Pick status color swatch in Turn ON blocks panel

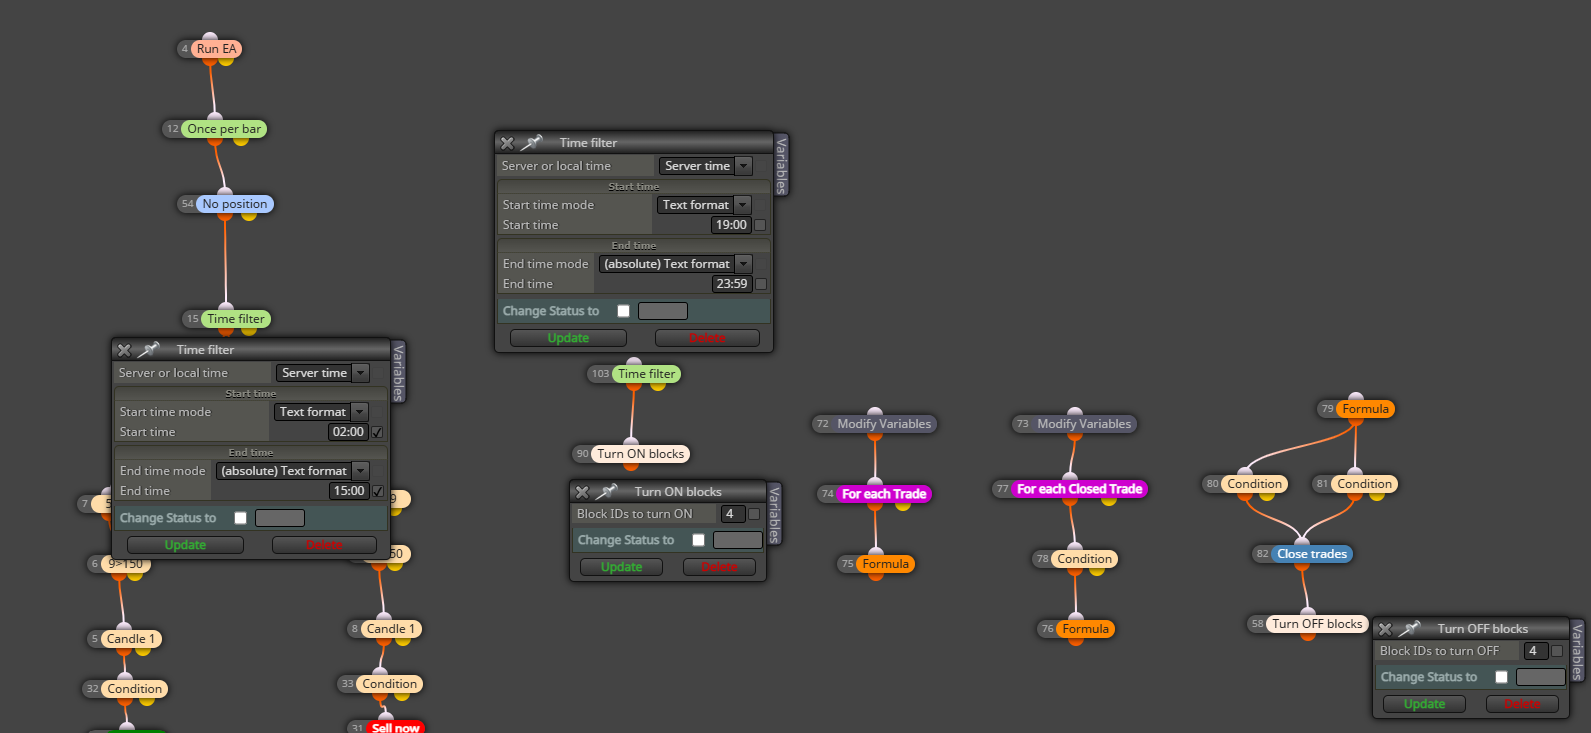point(738,540)
